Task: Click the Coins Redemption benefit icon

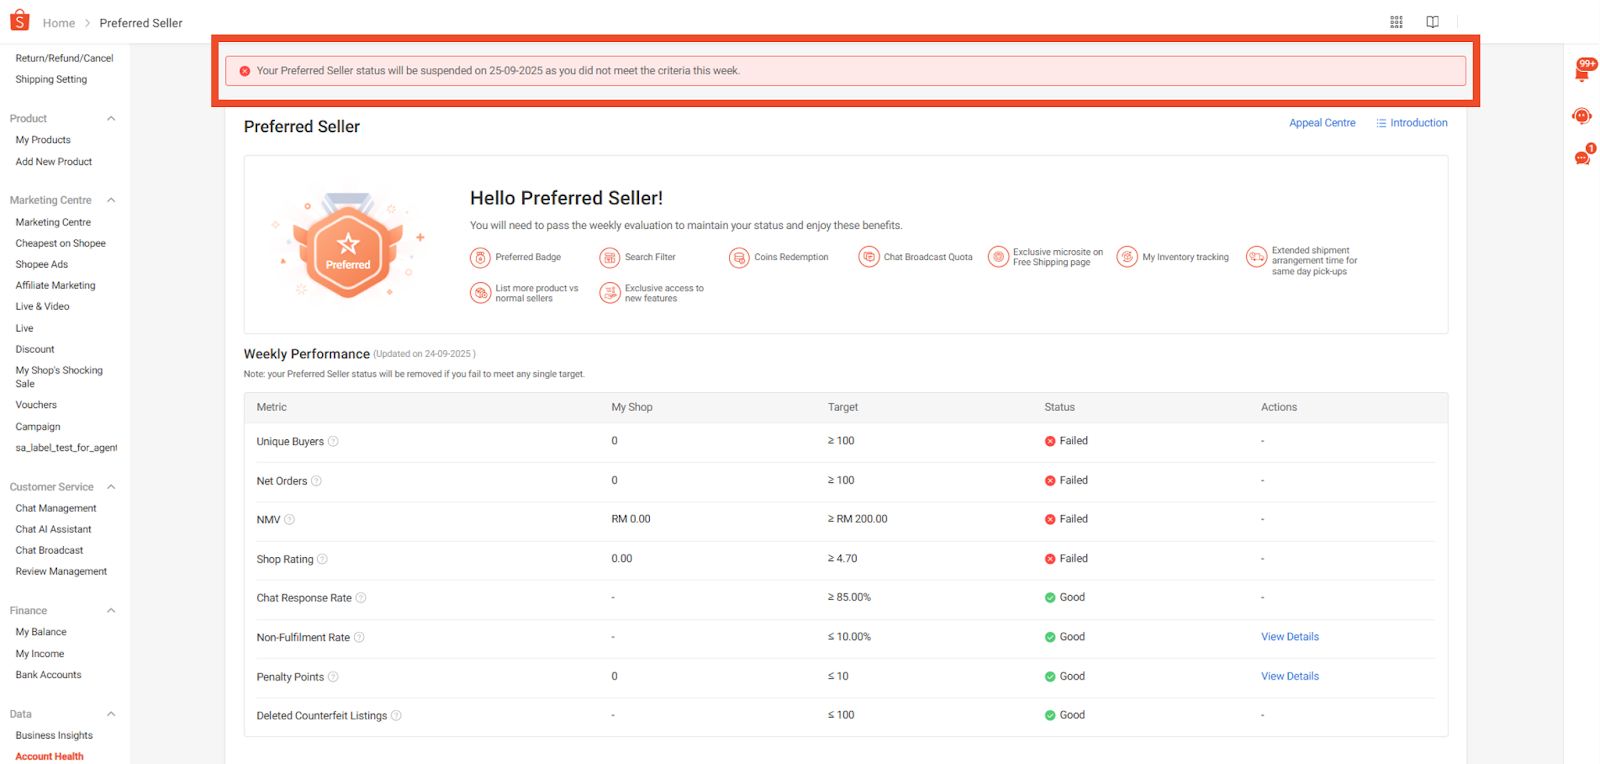Action: tap(739, 258)
